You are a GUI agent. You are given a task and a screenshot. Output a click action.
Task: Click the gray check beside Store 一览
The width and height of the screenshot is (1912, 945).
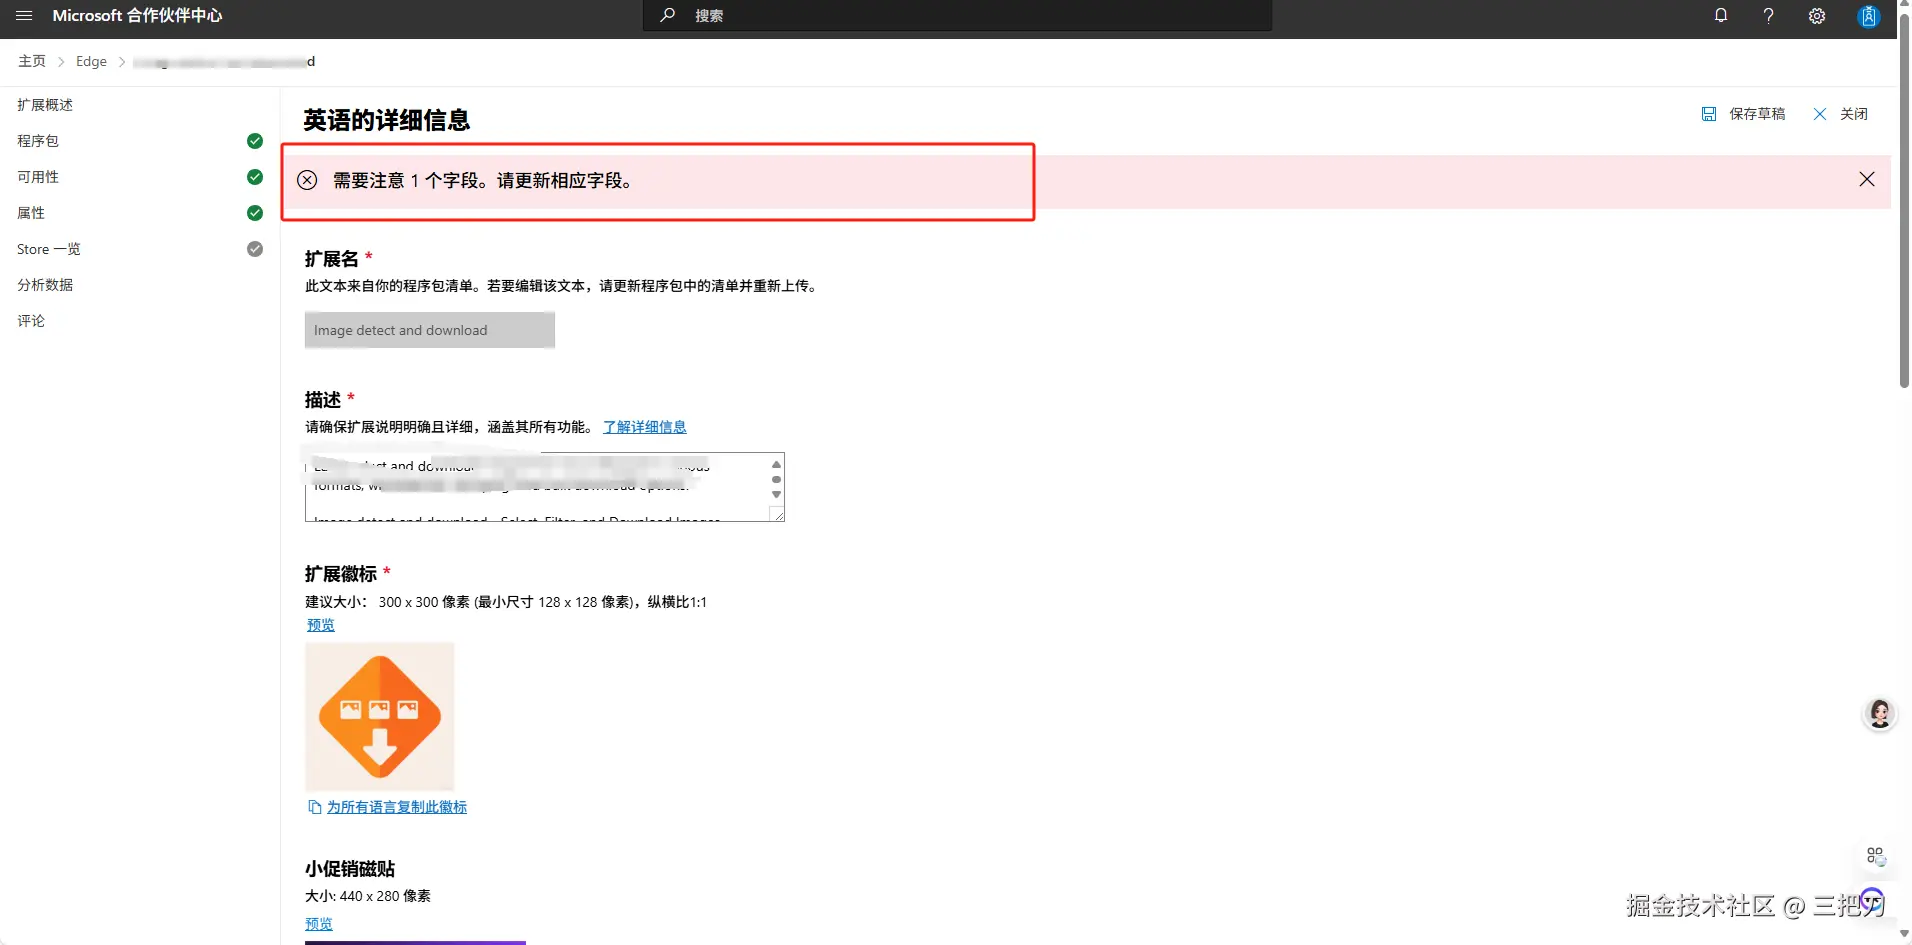(x=255, y=249)
